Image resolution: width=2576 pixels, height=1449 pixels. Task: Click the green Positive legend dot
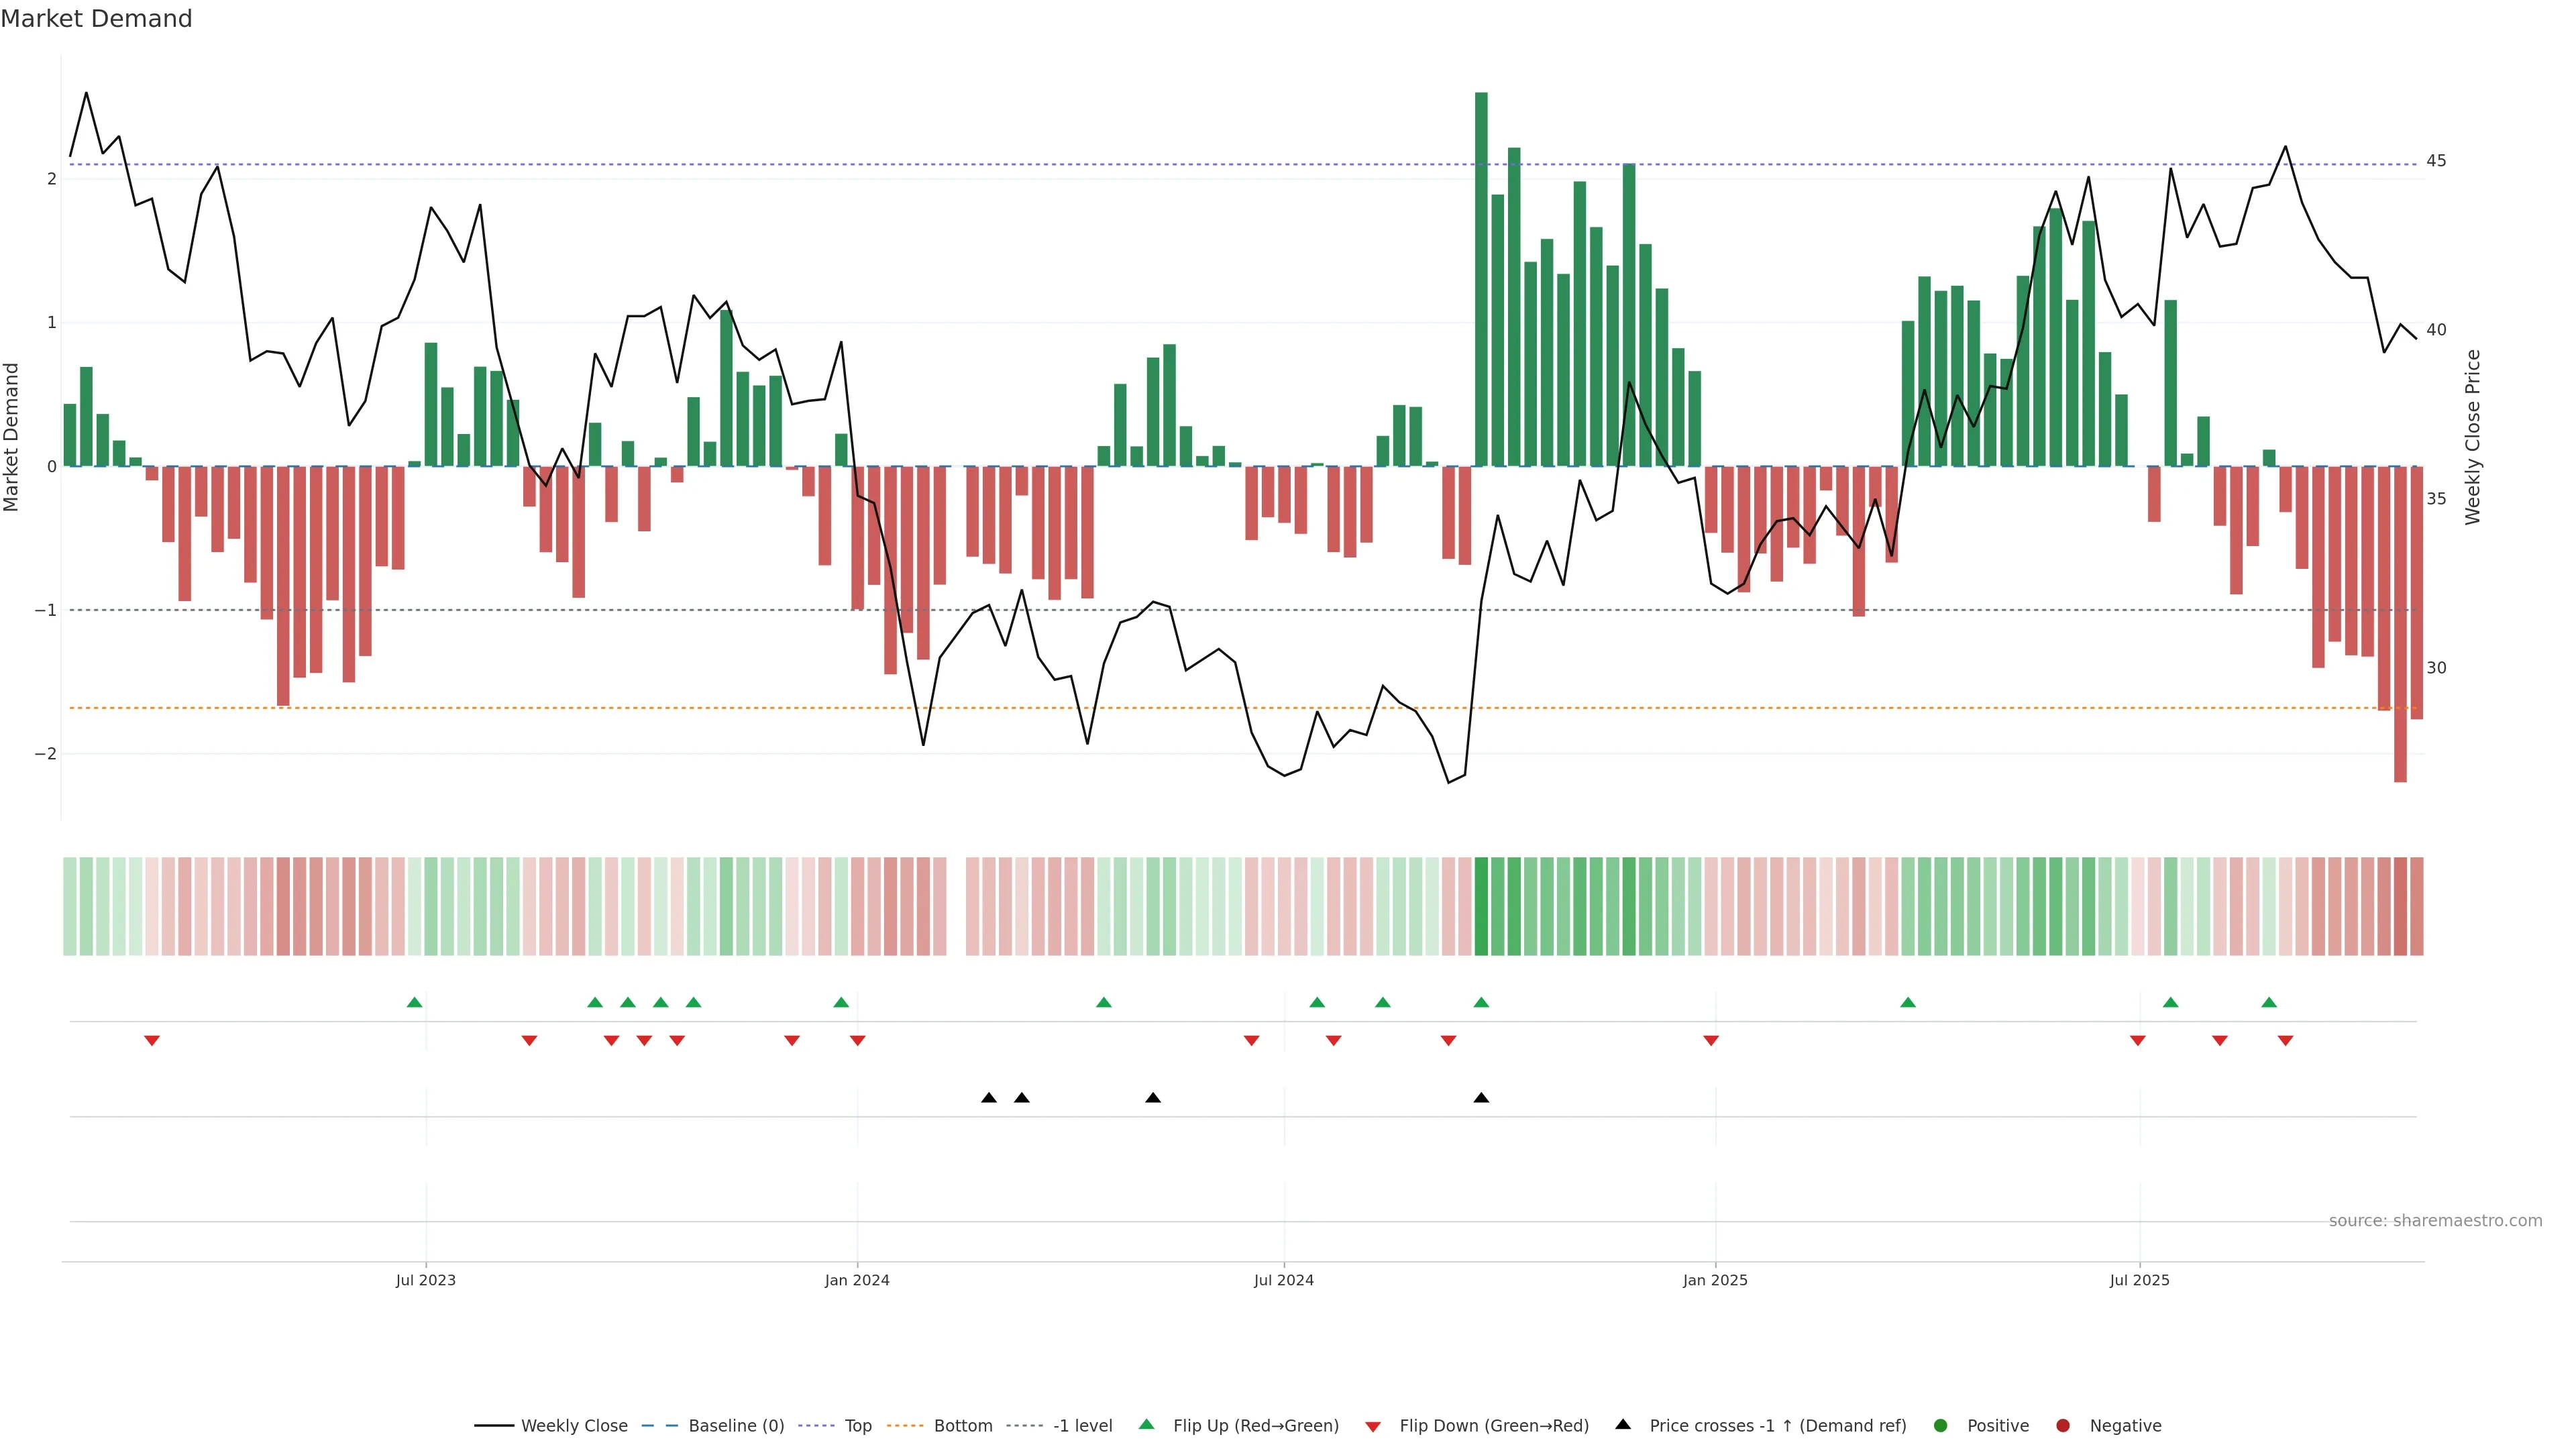pos(1941,1425)
